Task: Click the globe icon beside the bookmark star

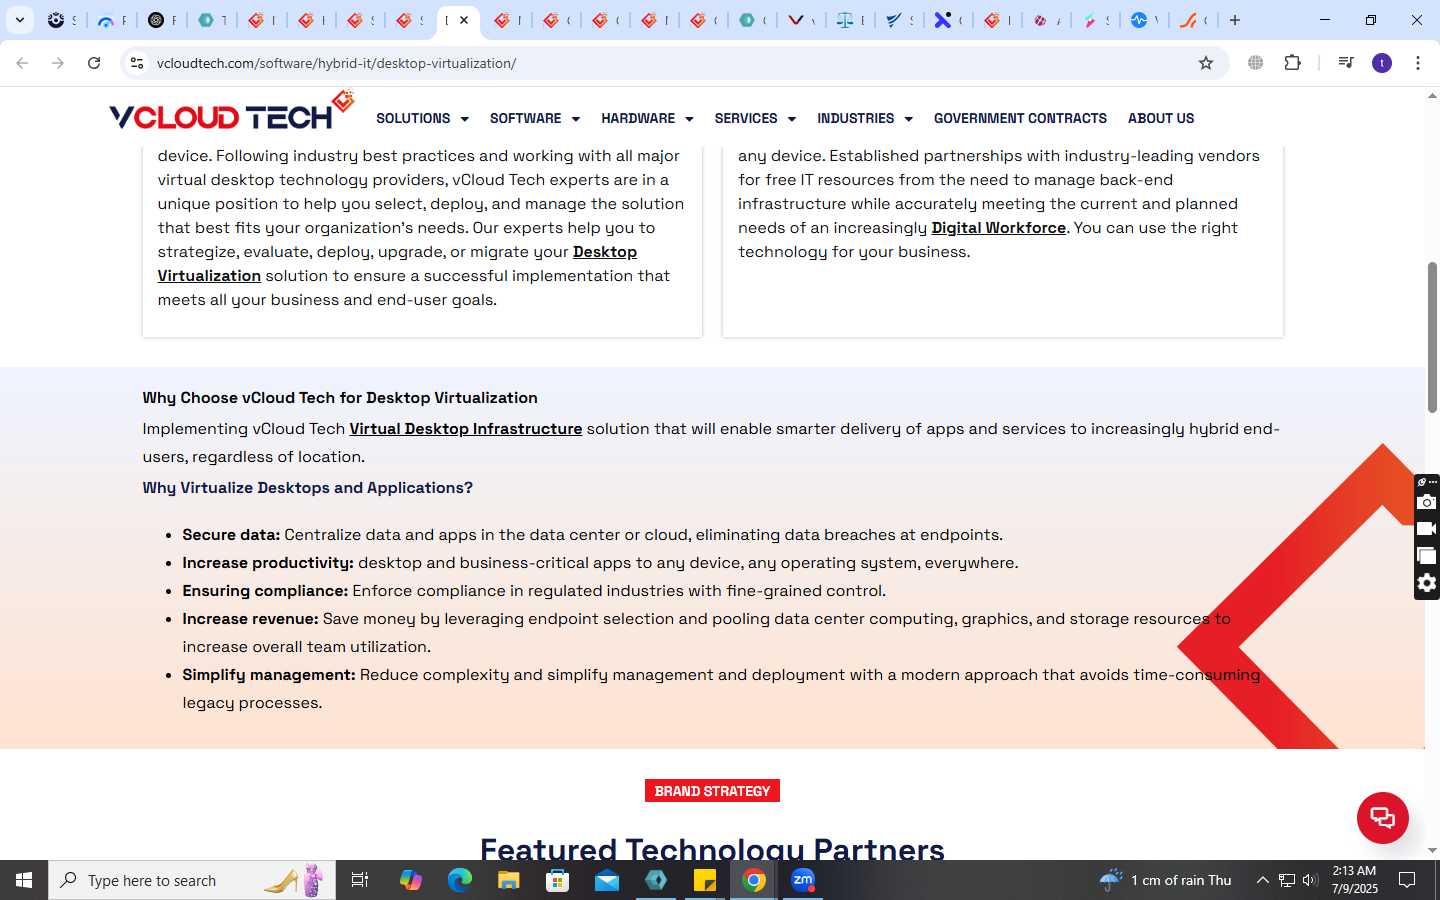Action: point(1255,63)
